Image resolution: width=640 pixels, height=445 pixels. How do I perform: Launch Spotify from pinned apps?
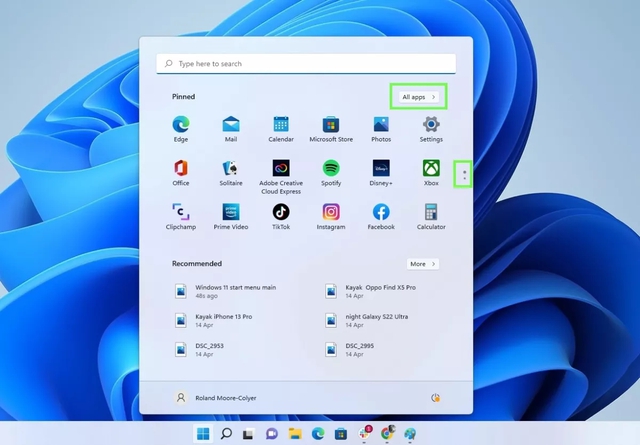331,173
